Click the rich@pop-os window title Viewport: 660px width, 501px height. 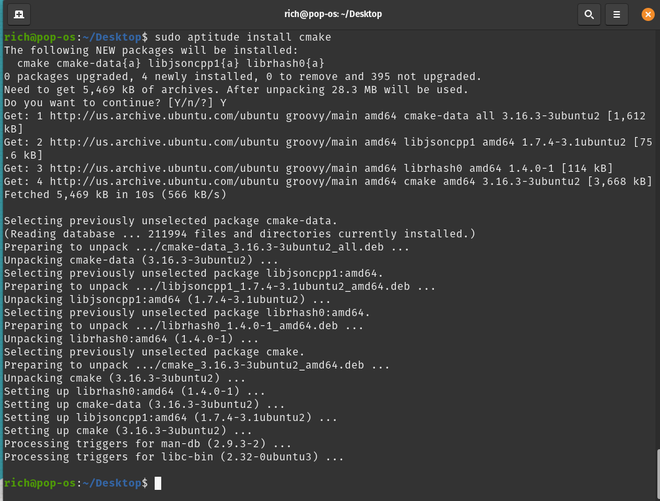tap(333, 14)
